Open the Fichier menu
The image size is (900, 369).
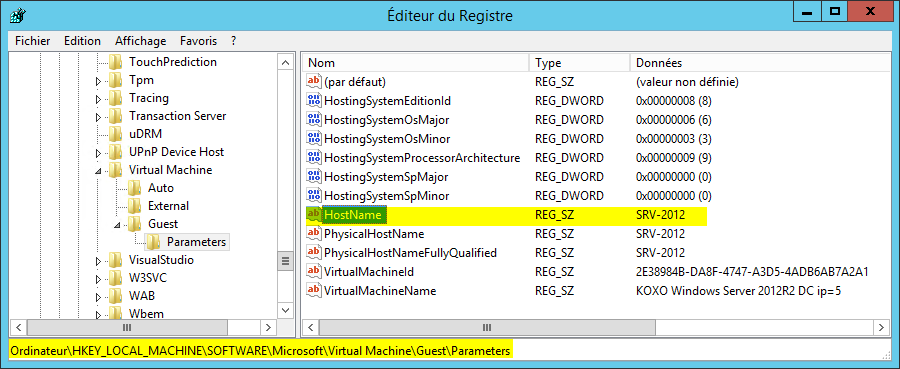coord(33,41)
